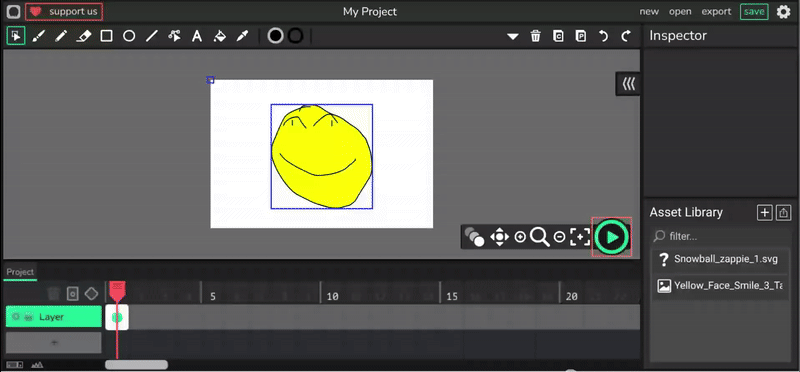Select the Text tool
800x372 pixels.
(x=197, y=36)
